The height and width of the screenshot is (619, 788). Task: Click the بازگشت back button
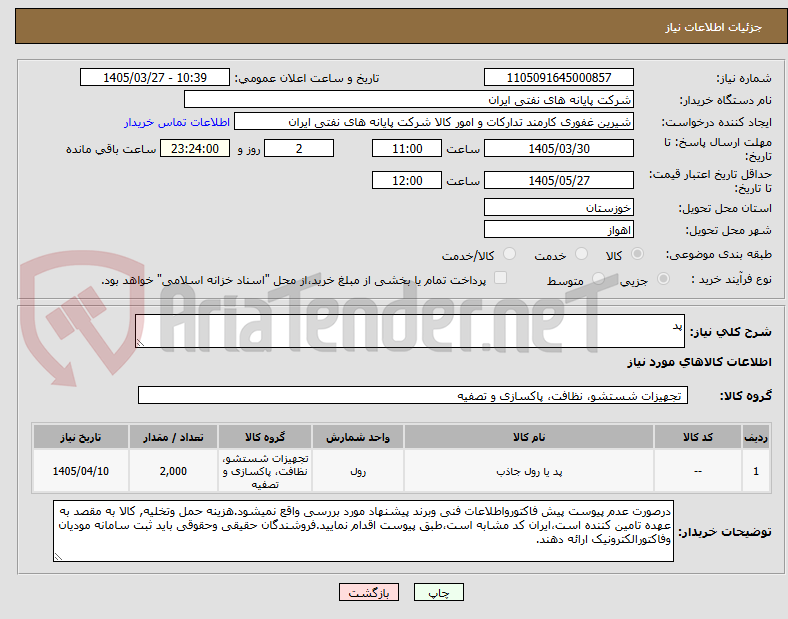pyautogui.click(x=369, y=592)
